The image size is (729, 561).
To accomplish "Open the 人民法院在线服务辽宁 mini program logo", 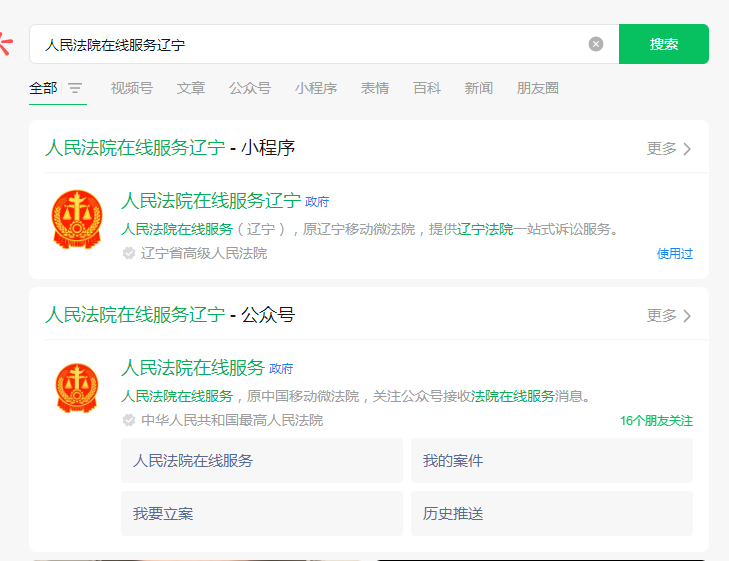I will pos(77,219).
